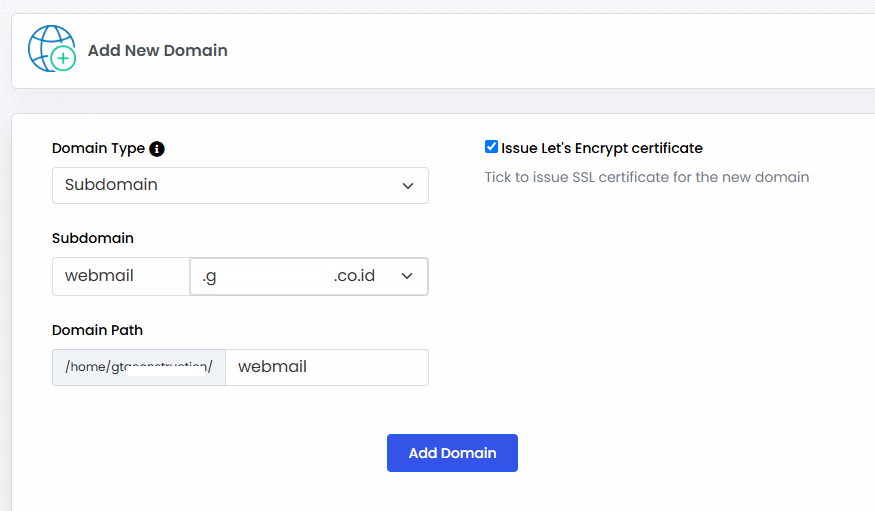Click the Subdomain field label
This screenshot has height=511, width=875.
click(x=93, y=238)
